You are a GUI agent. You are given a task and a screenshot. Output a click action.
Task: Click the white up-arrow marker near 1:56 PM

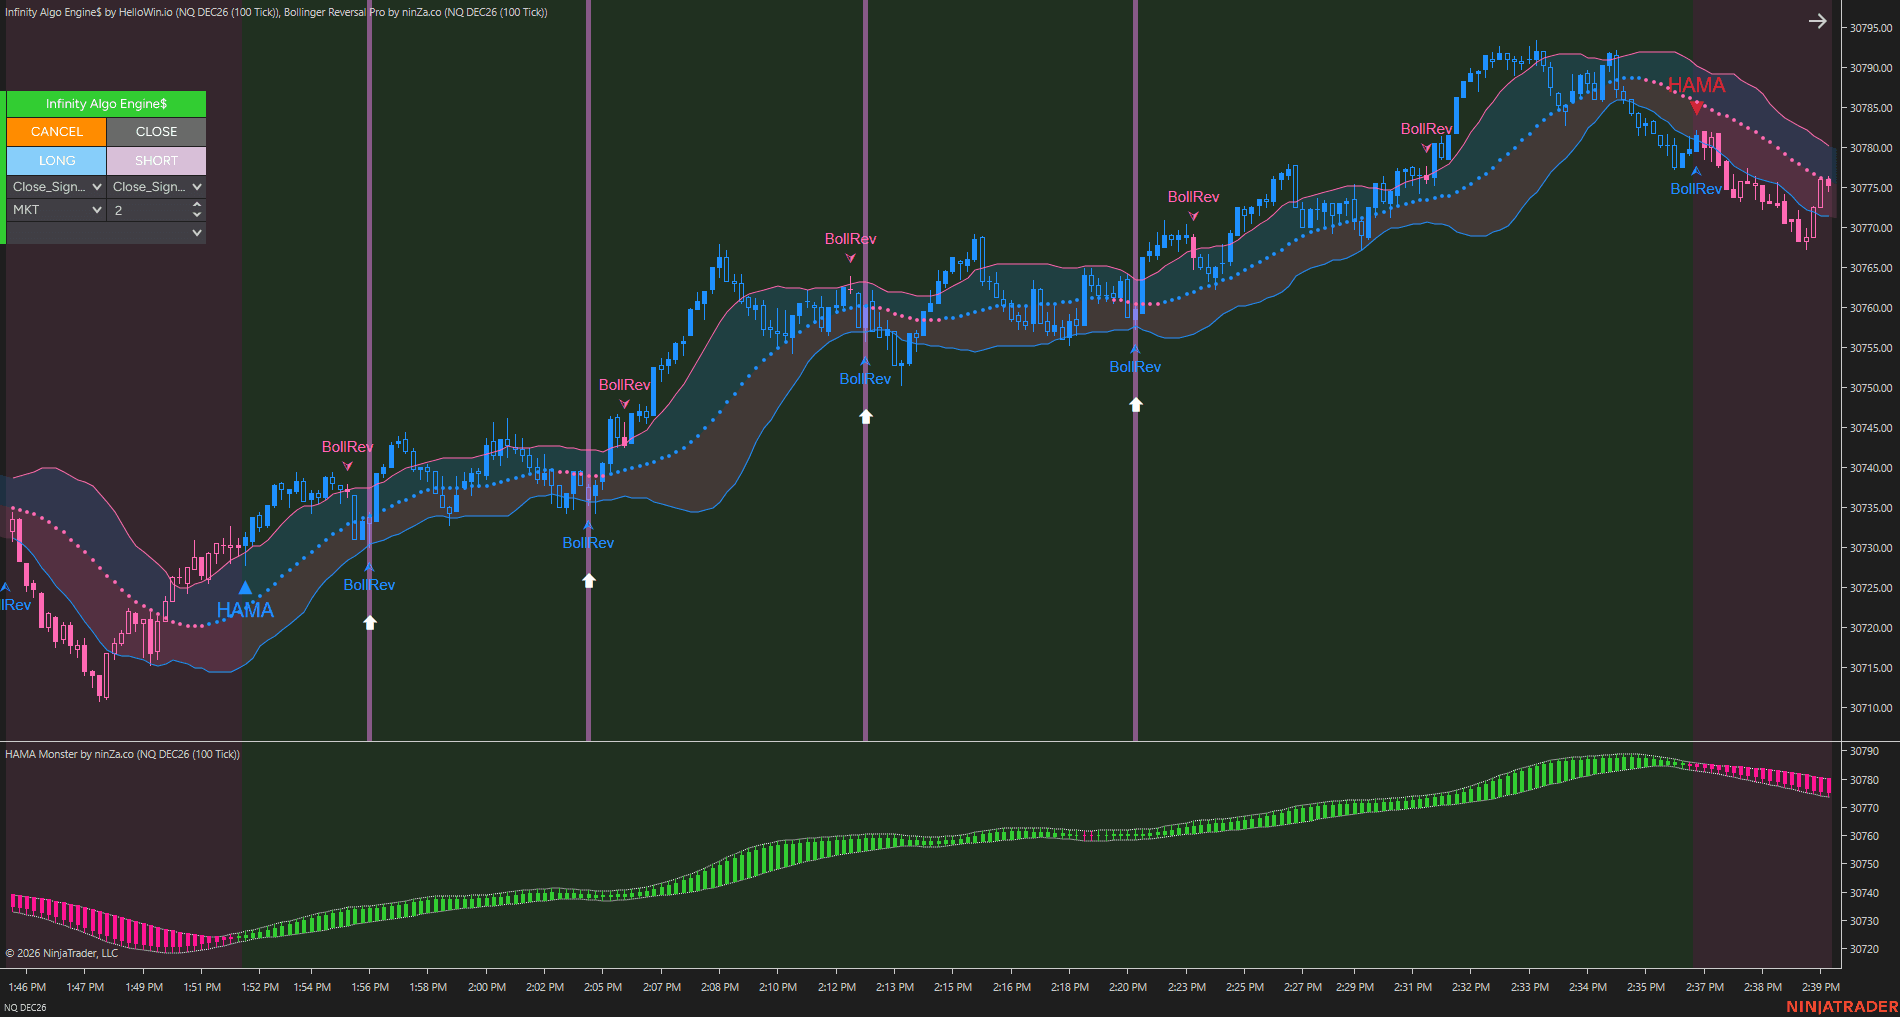[370, 622]
